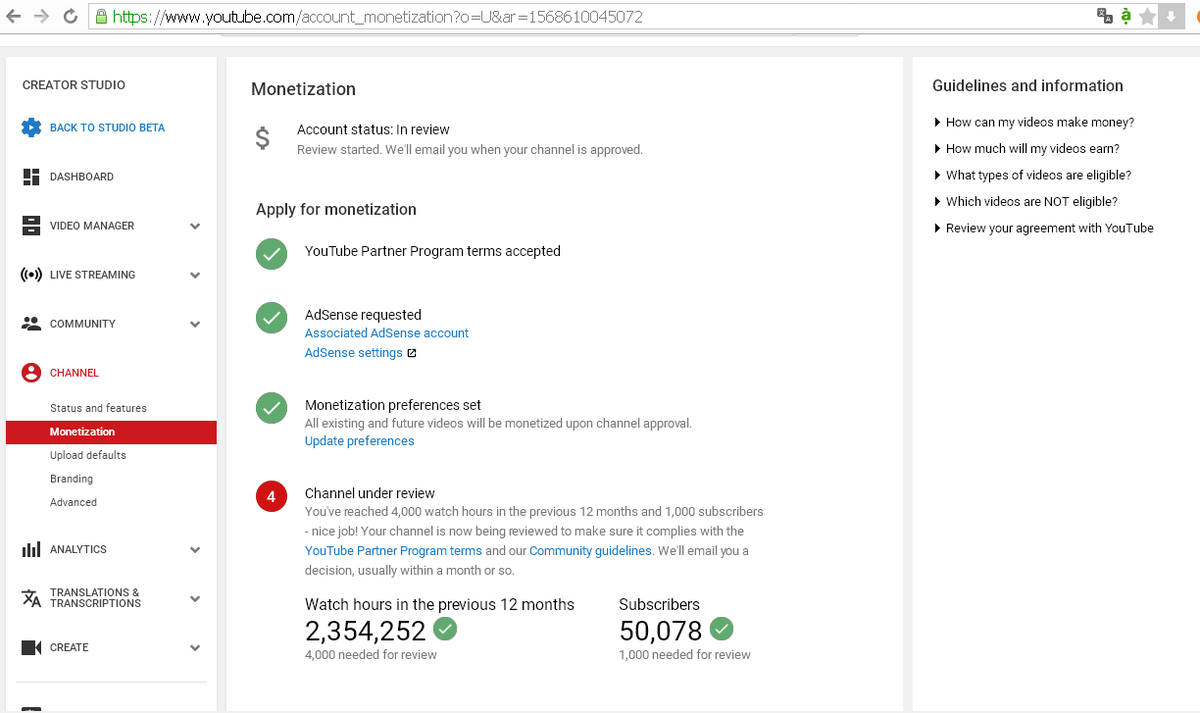The height and width of the screenshot is (713, 1200).
Task: Click the 'Account status: In review' text
Action: [373, 130]
